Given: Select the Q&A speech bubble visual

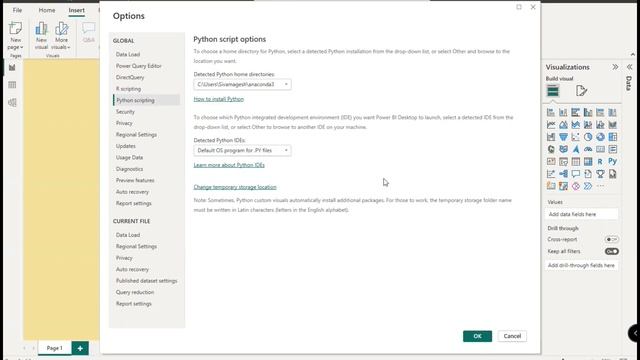Looking at the screenshot, I should tap(576, 174).
